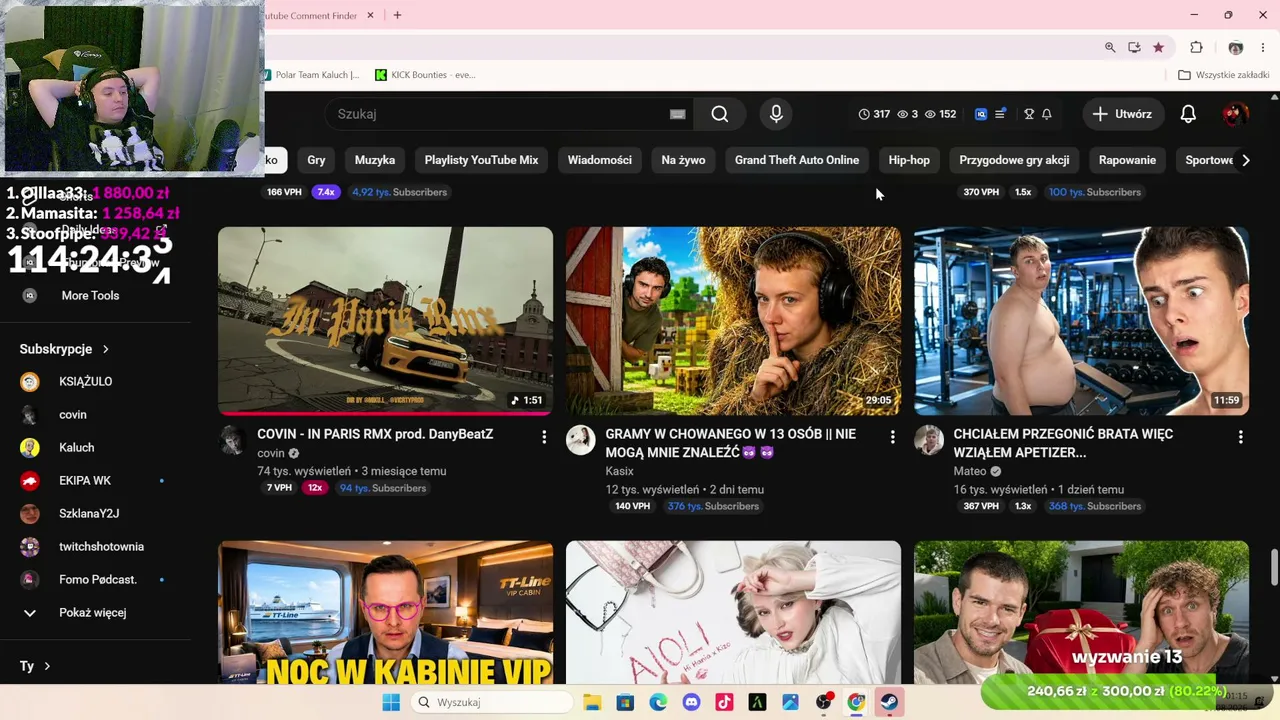
Task: Play the NOC W KABINIE VIP thumbnail
Action: coord(385,613)
